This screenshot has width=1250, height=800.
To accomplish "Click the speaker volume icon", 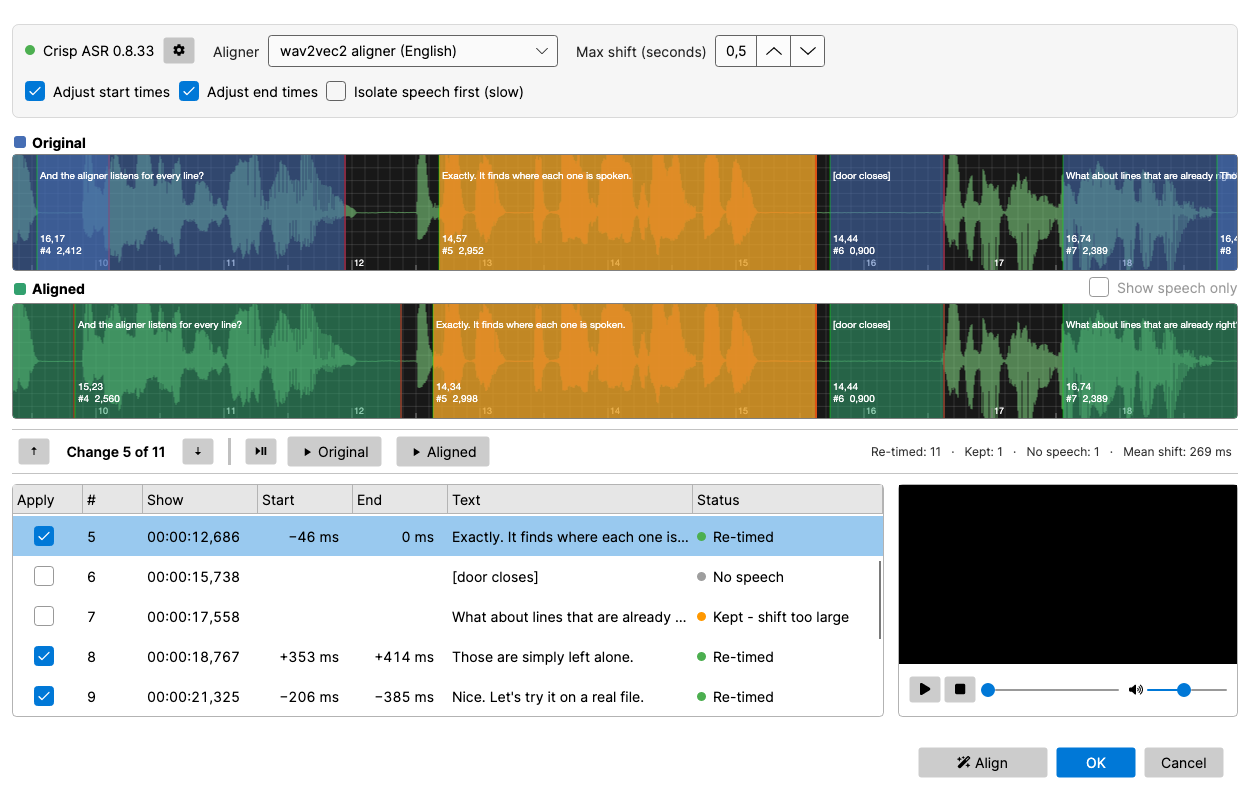I will (x=1135, y=690).
